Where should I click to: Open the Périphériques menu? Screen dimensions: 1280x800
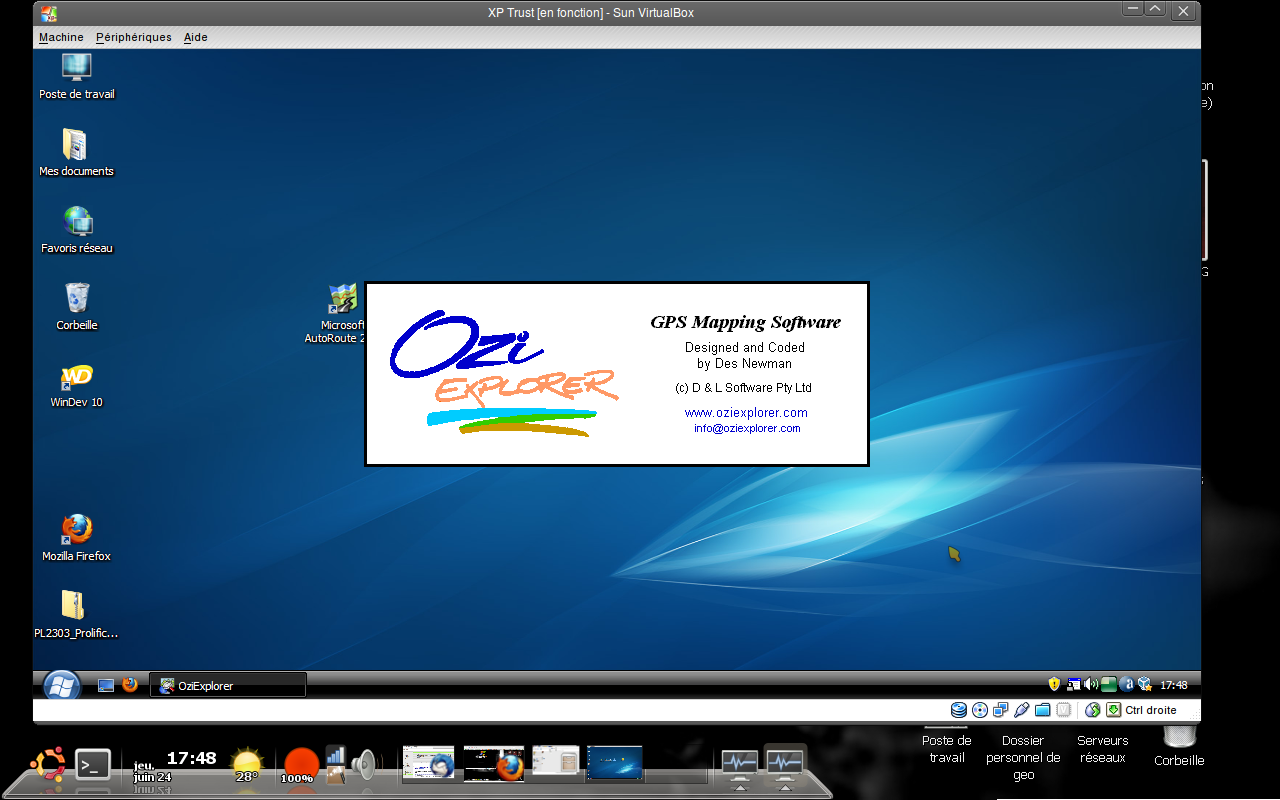click(x=133, y=37)
